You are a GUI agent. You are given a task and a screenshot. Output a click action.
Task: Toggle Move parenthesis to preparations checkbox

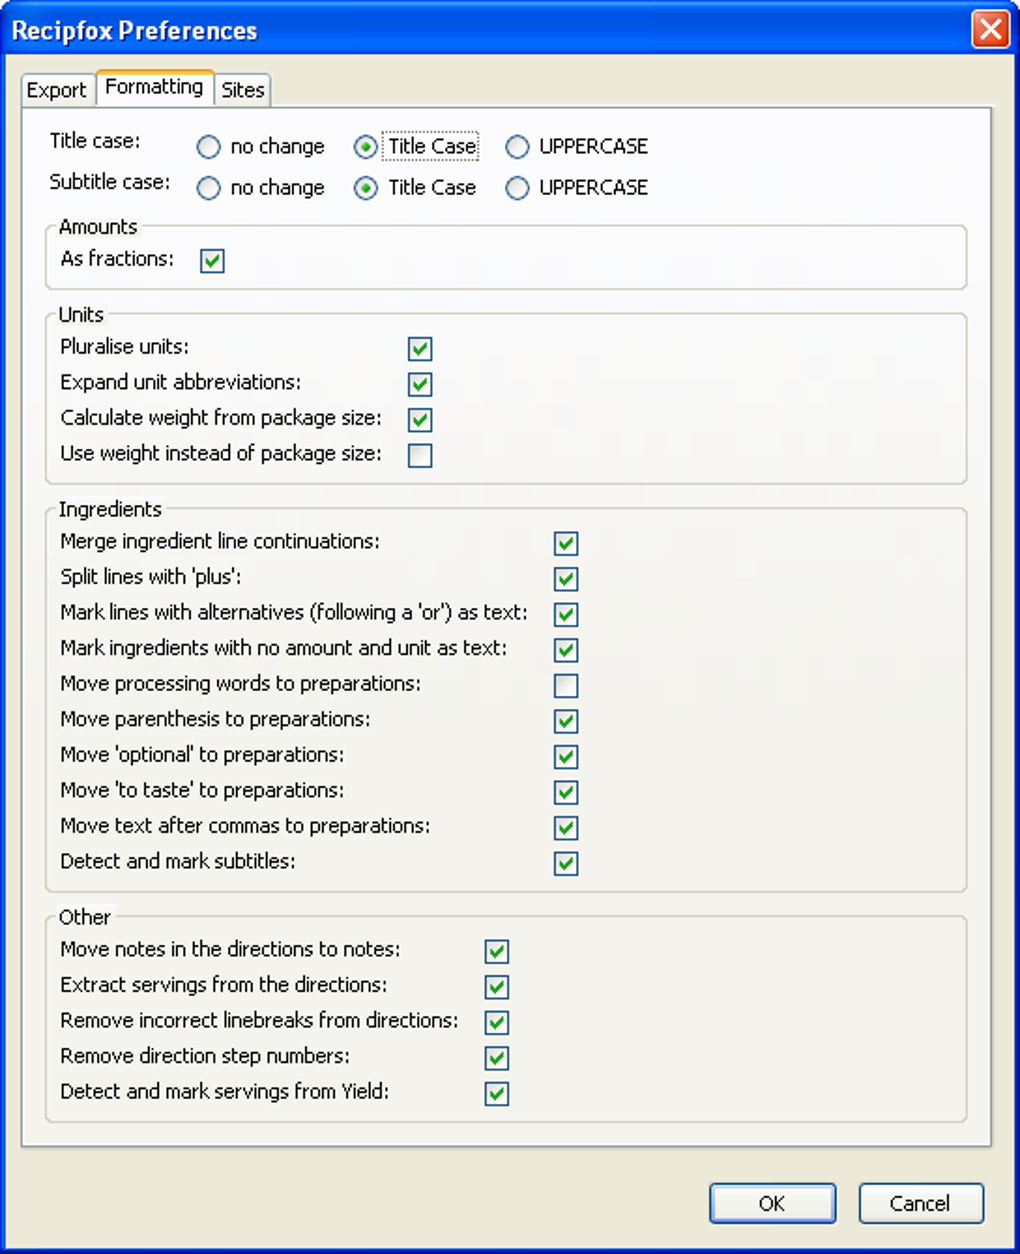tap(566, 721)
